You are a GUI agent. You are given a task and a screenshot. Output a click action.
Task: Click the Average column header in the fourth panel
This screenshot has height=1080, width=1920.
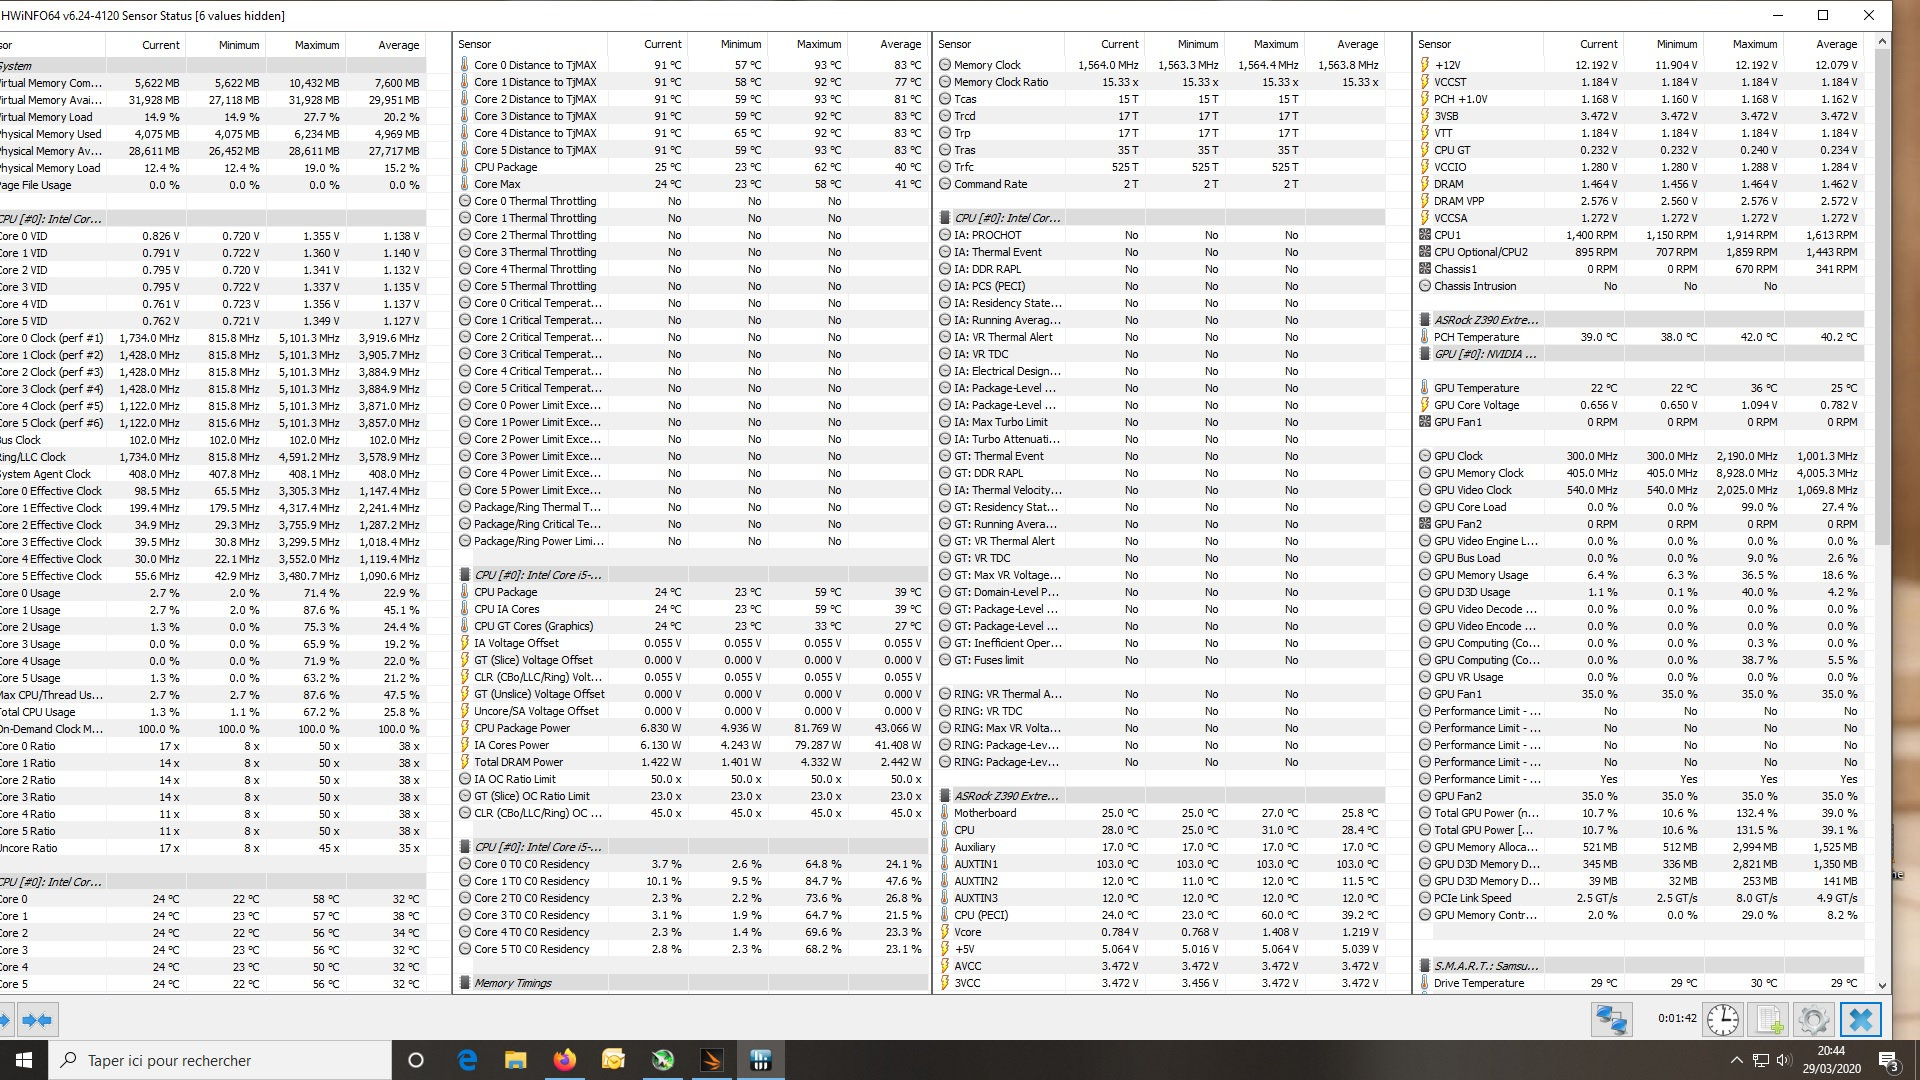tap(1836, 44)
